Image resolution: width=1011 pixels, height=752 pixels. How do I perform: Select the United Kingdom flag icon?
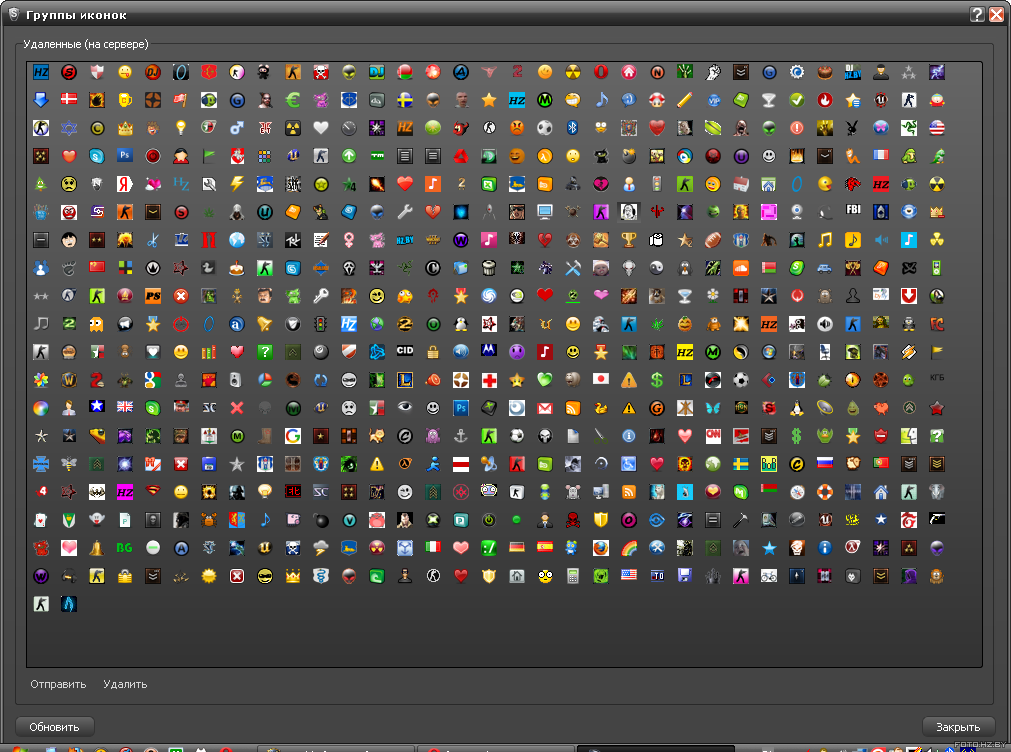(124, 407)
